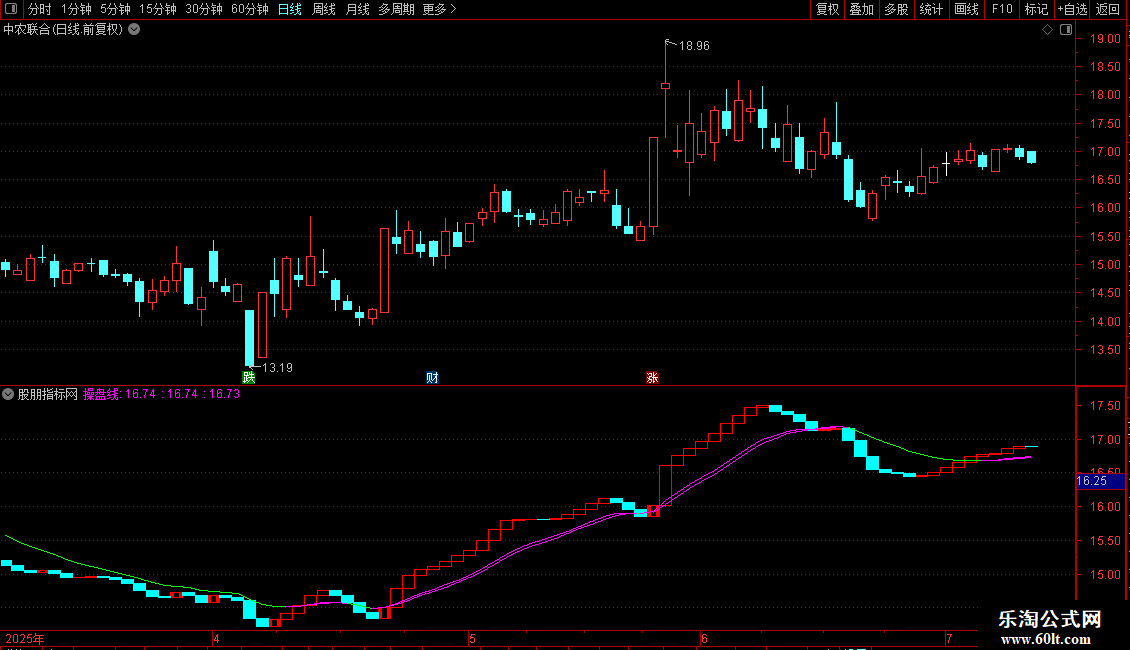Select the 30分钟 period tab
Viewport: 1130px width, 650px height.
pos(204,9)
